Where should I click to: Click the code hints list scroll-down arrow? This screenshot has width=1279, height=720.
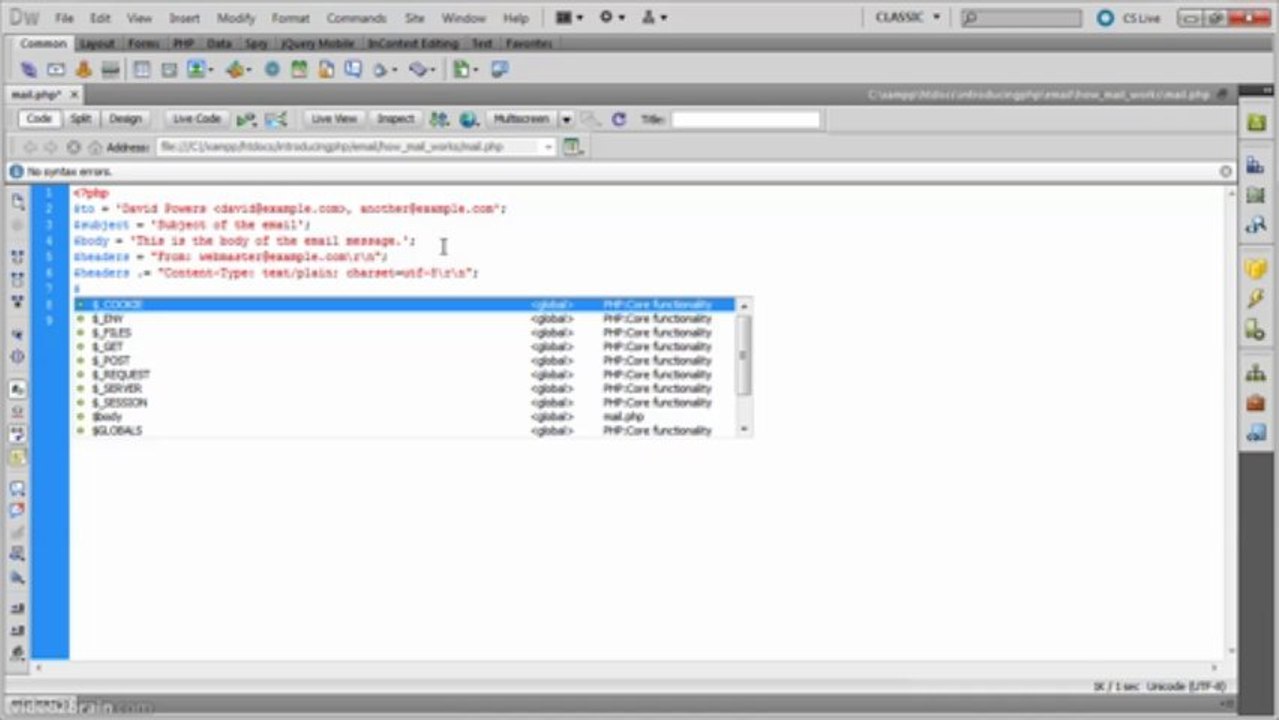click(743, 429)
